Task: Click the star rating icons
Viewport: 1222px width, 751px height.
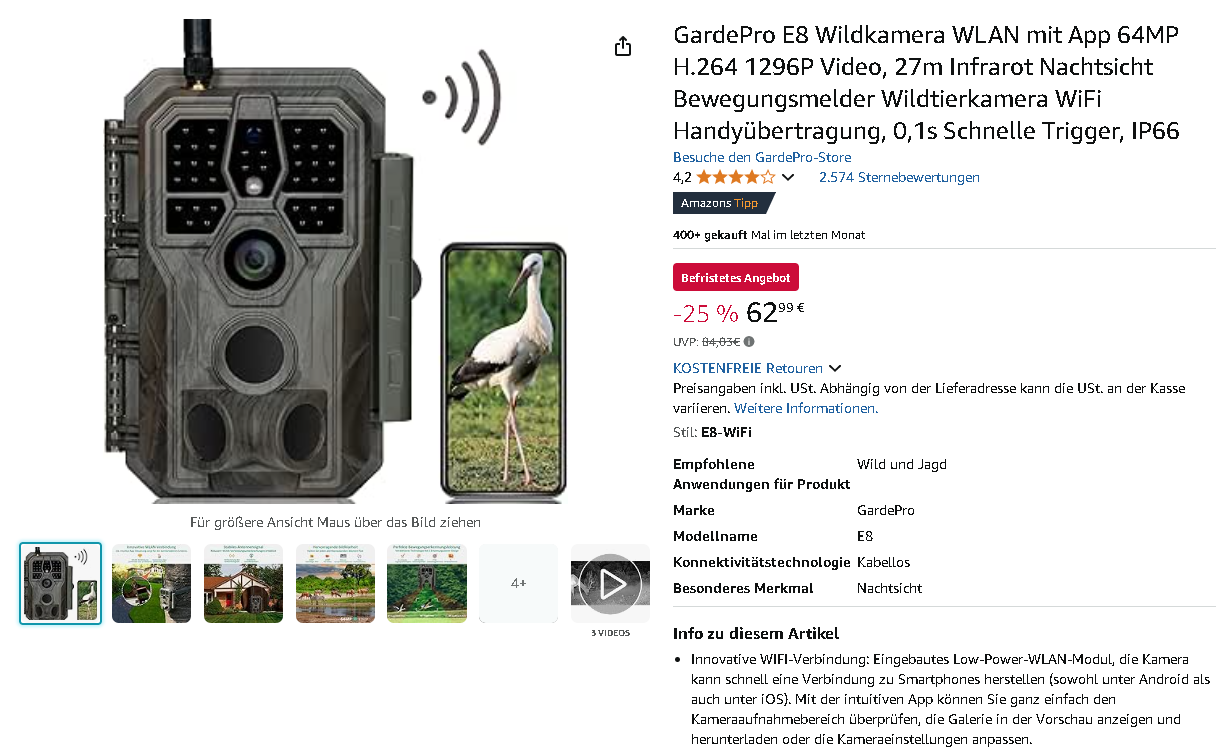Action: (x=735, y=177)
